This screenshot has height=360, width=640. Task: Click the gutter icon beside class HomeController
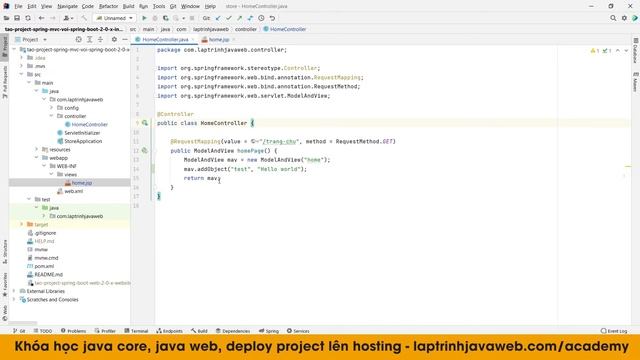(145, 123)
